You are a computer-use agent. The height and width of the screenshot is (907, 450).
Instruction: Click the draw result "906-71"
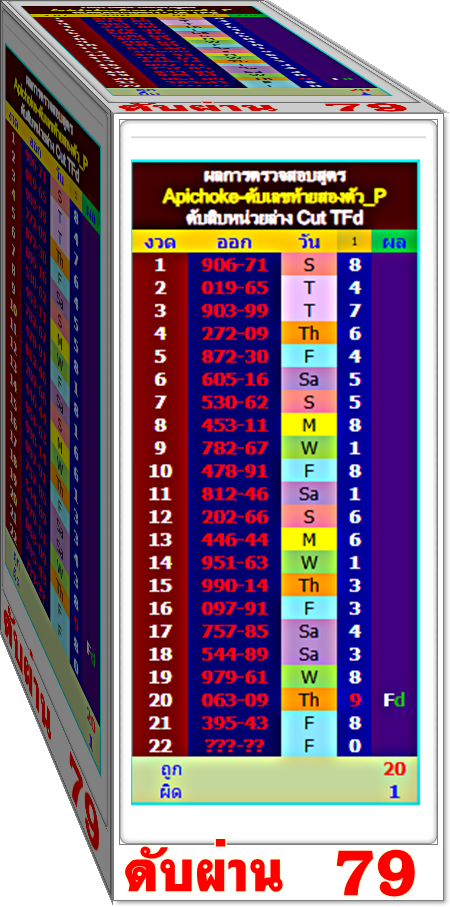tap(234, 264)
